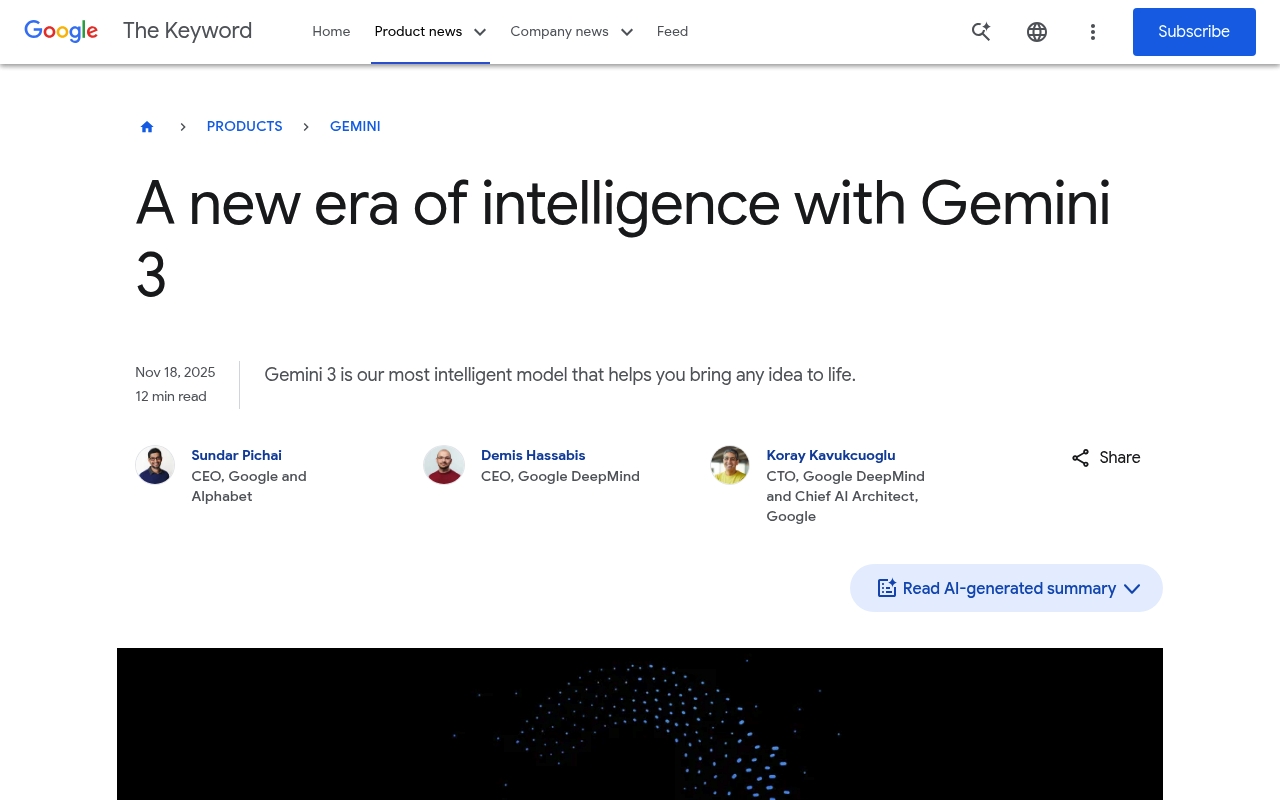Click the globe language icon
The image size is (1280, 800).
pyautogui.click(x=1037, y=32)
